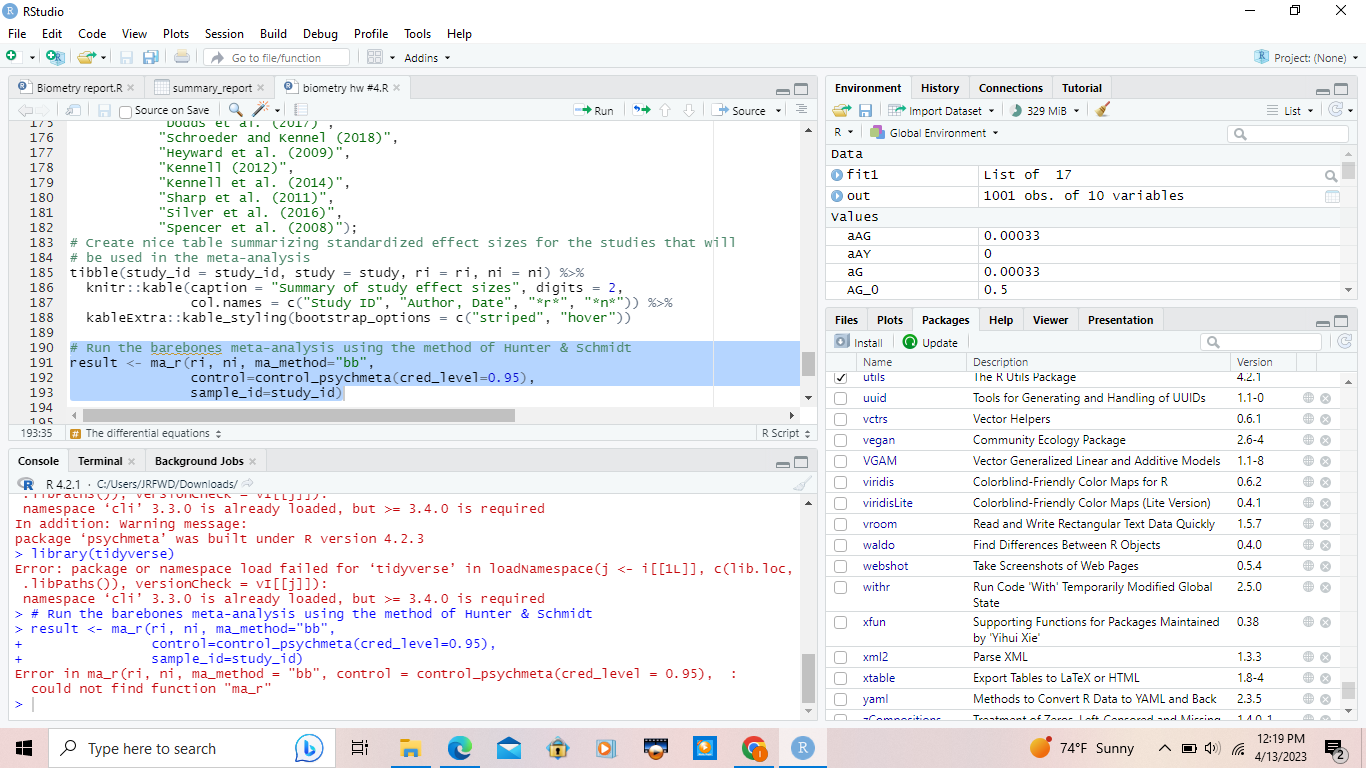Click the re-run previous code region icon
Viewport: 1366px width, 768px height.
pyautogui.click(x=641, y=110)
